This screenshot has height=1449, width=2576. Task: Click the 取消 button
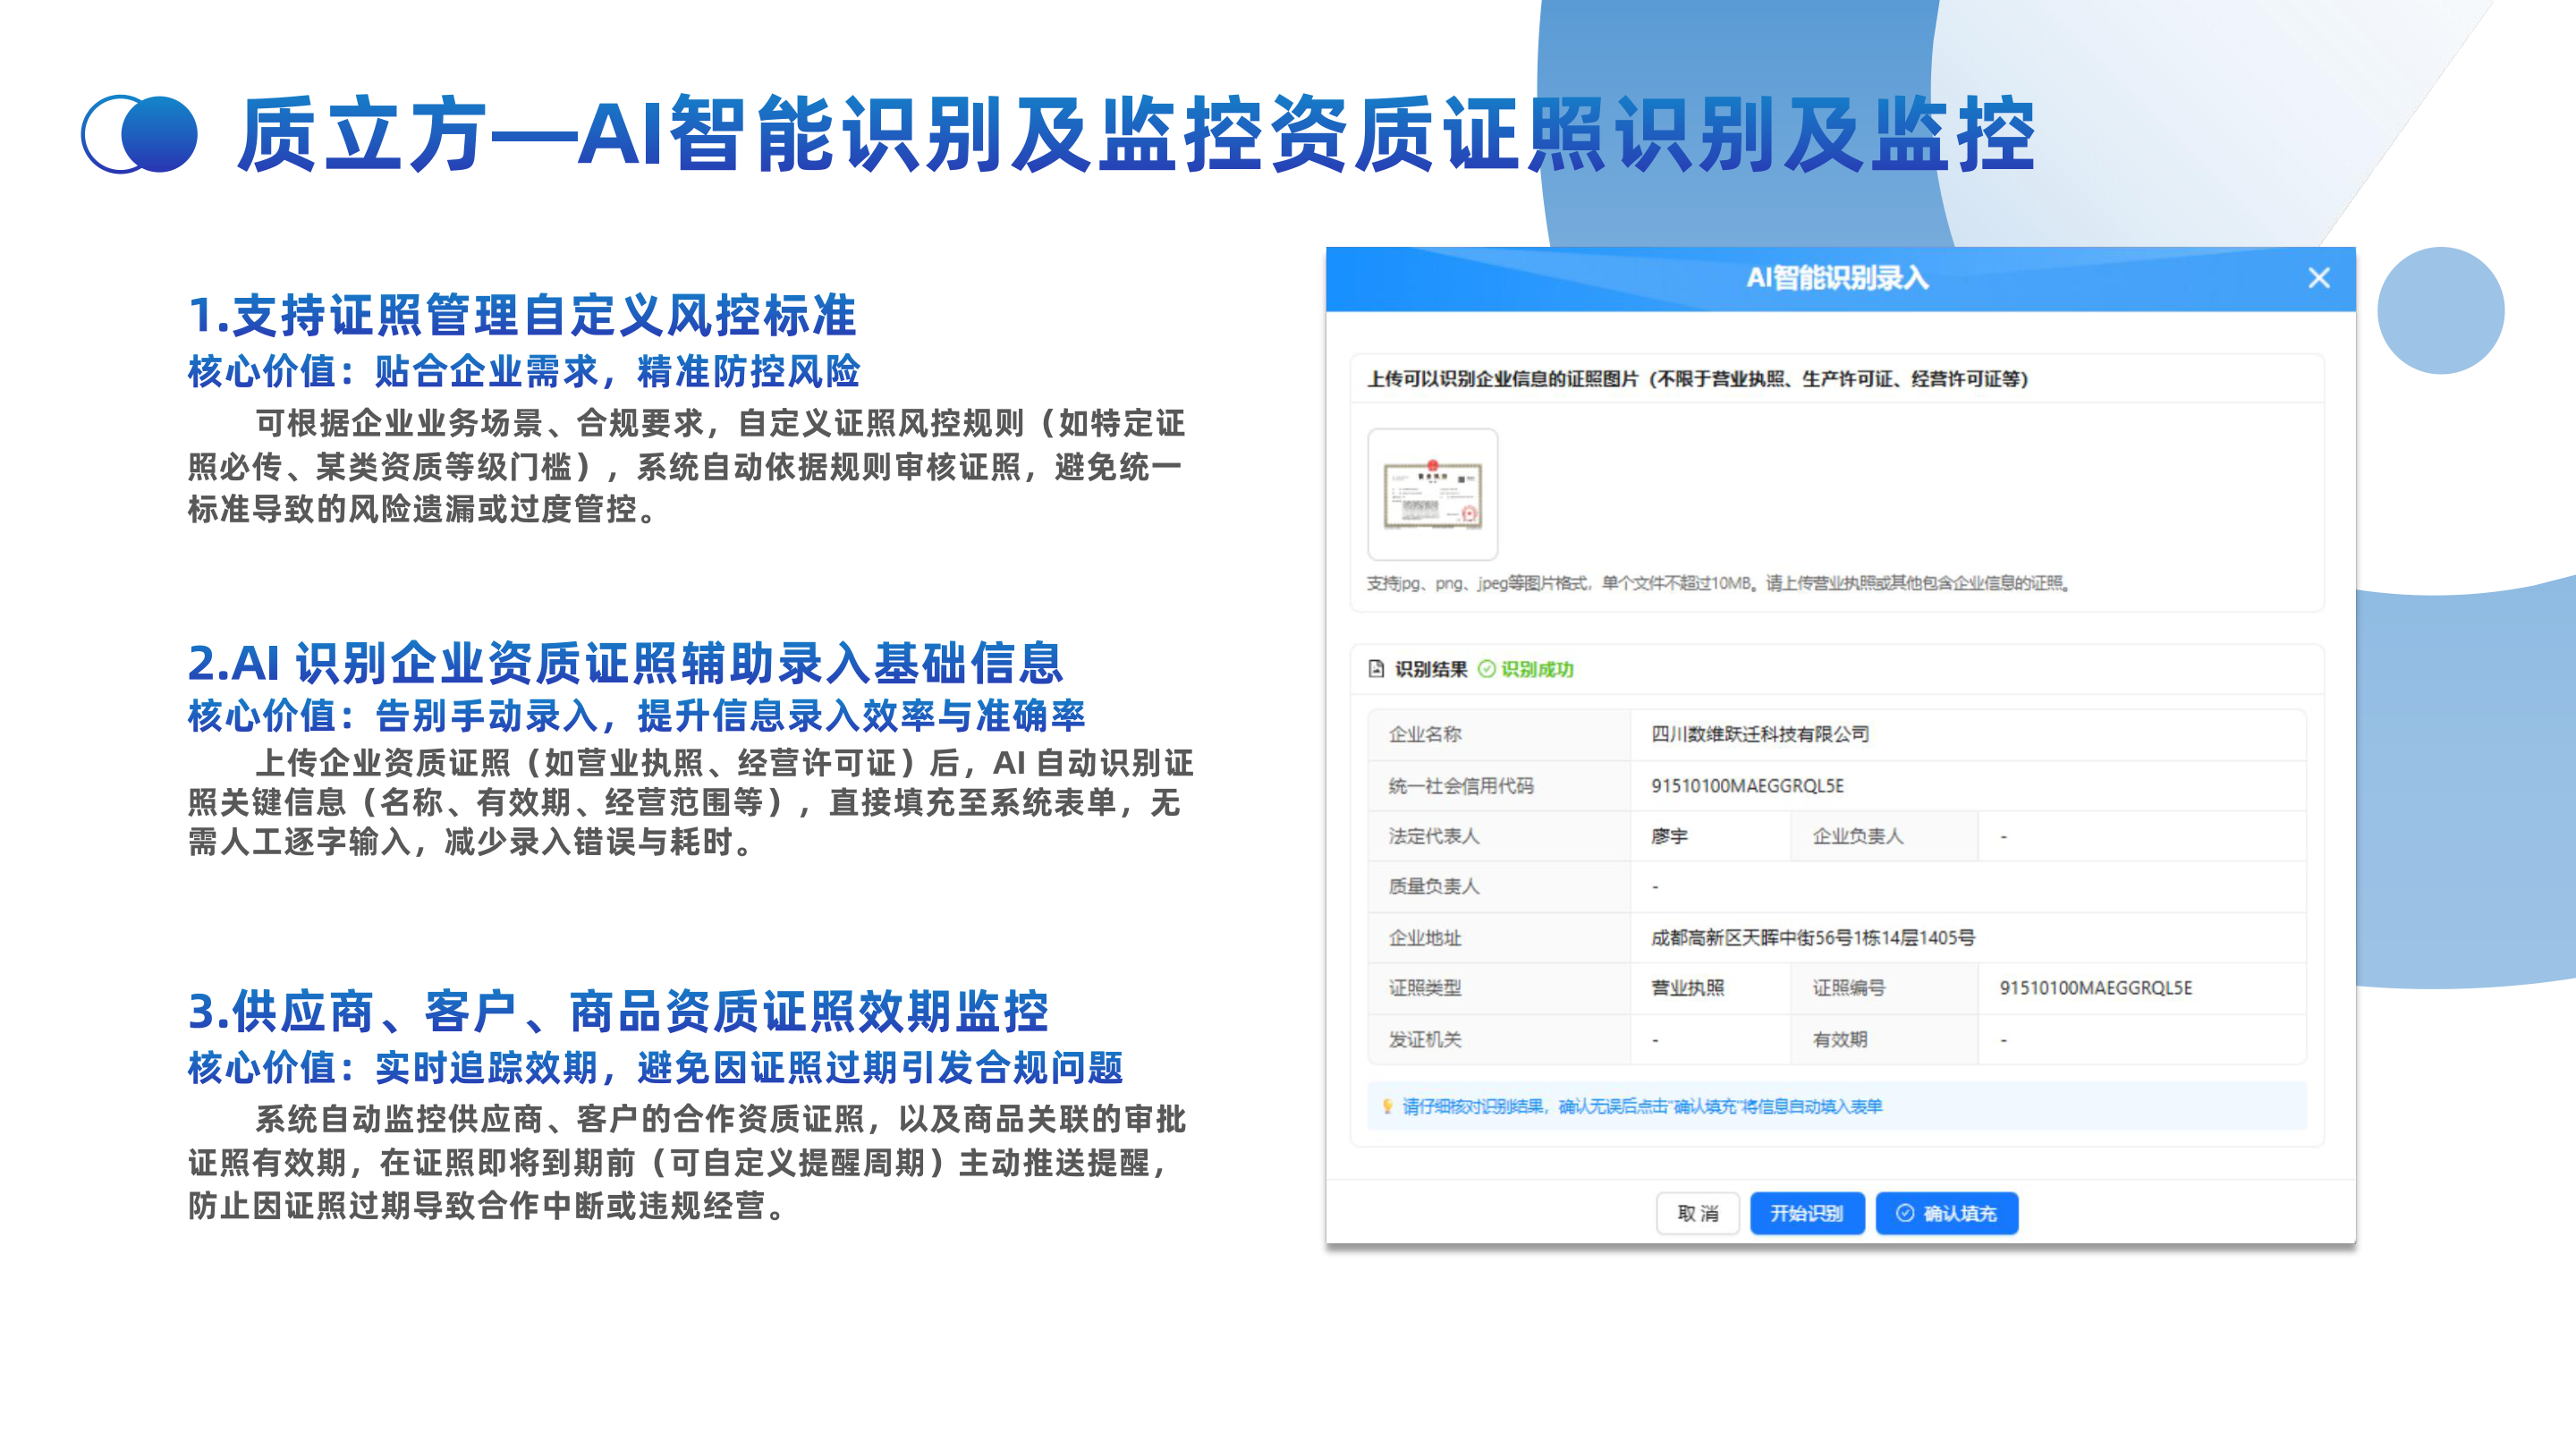(1697, 1213)
